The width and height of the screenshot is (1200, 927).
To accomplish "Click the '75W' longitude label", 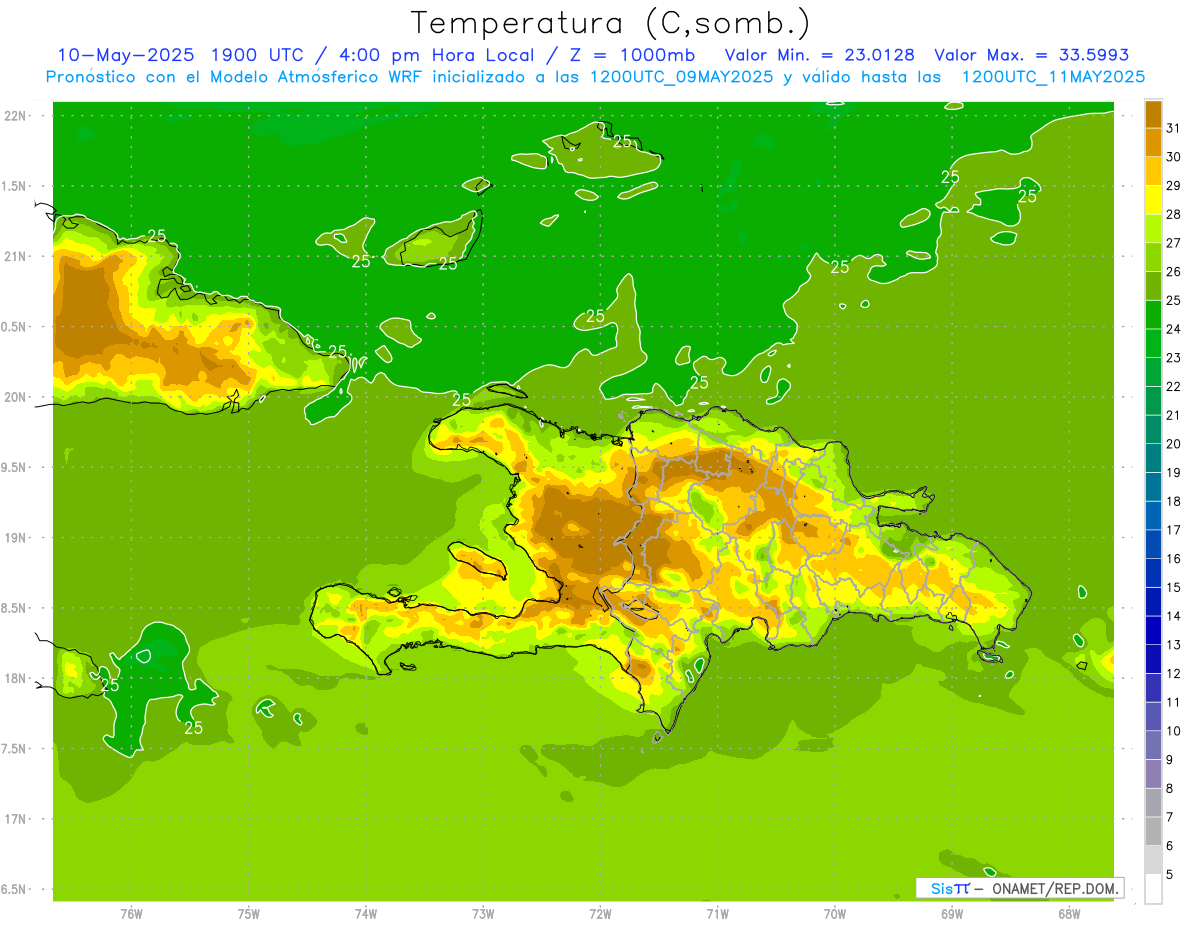I will coord(249,913).
